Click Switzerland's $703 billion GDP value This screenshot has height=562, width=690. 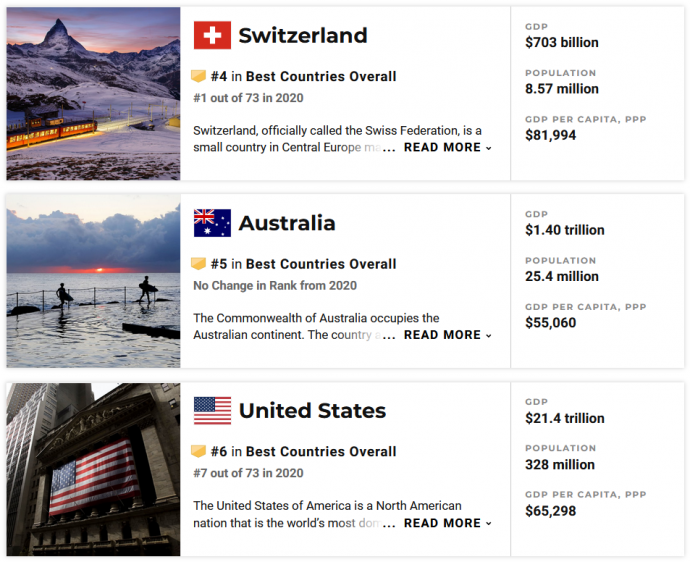pyautogui.click(x=562, y=42)
